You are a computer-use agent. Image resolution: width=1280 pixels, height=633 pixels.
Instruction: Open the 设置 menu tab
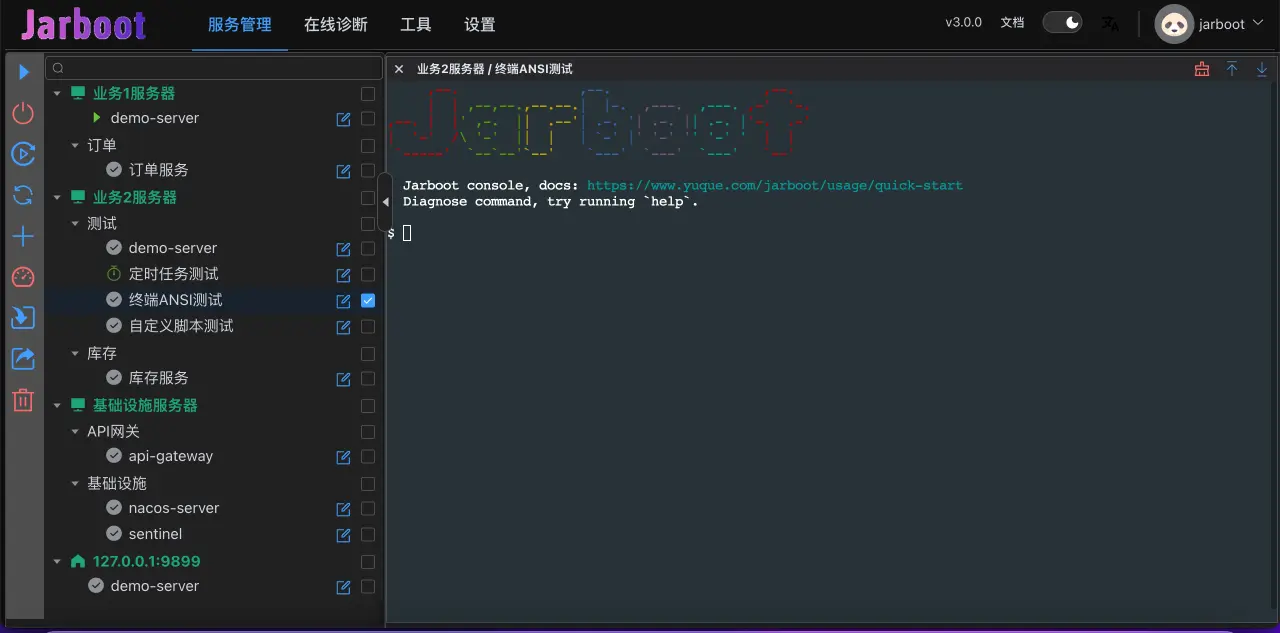pos(480,25)
